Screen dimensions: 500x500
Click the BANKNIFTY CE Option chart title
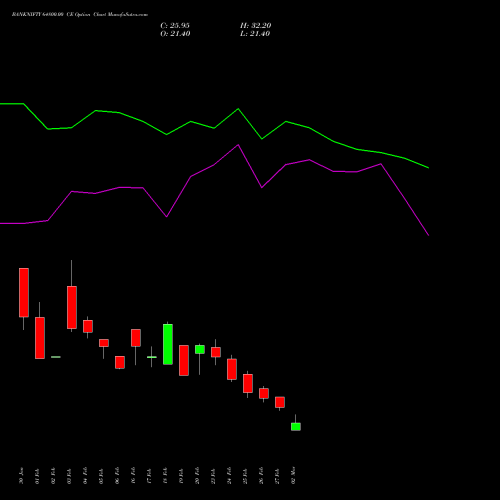click(x=80, y=15)
